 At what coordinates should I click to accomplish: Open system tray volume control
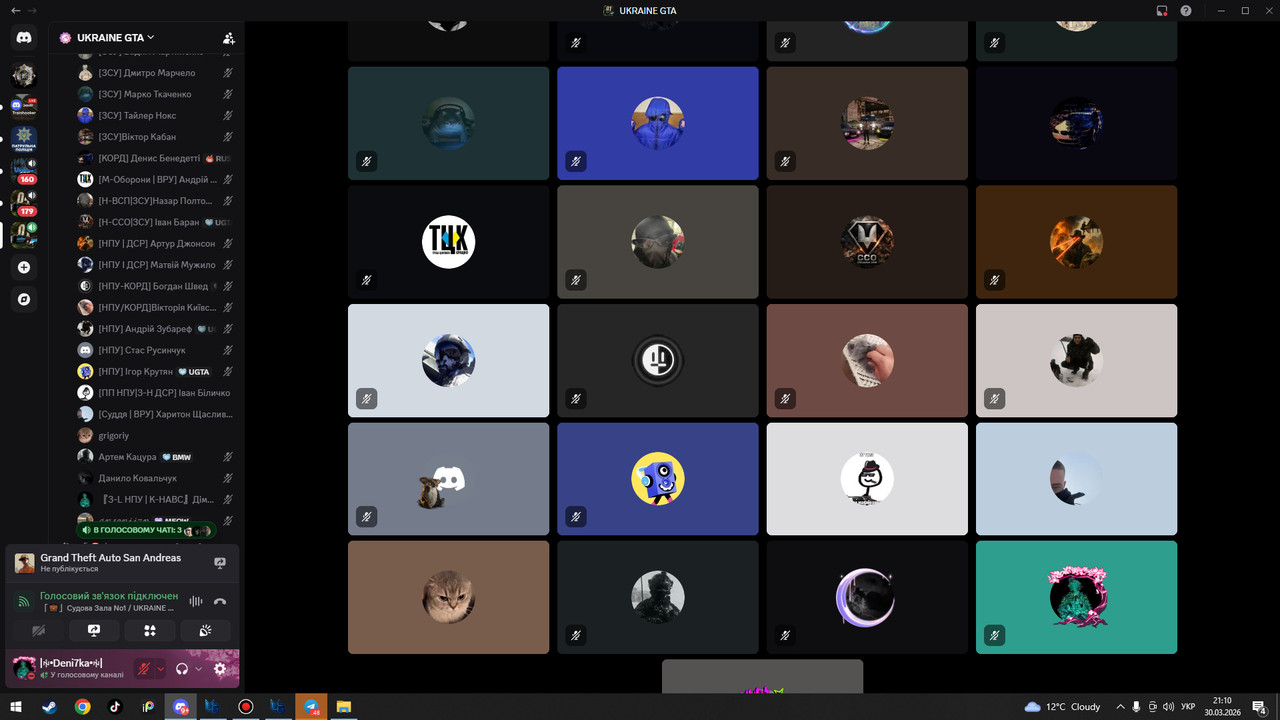click(x=1168, y=706)
